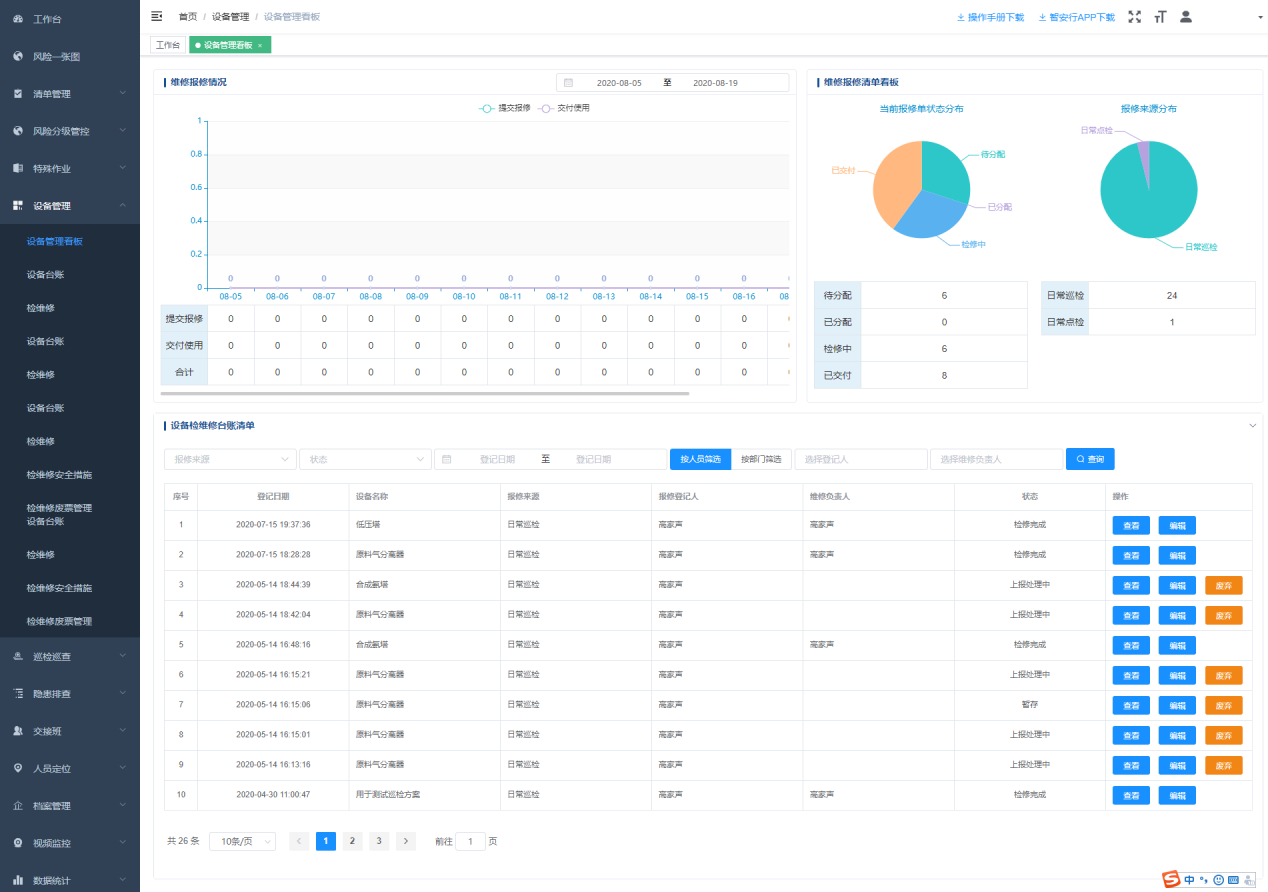1268x892 pixels.
Task: Click the 特殊作业 sidebar icon
Action: point(18,168)
